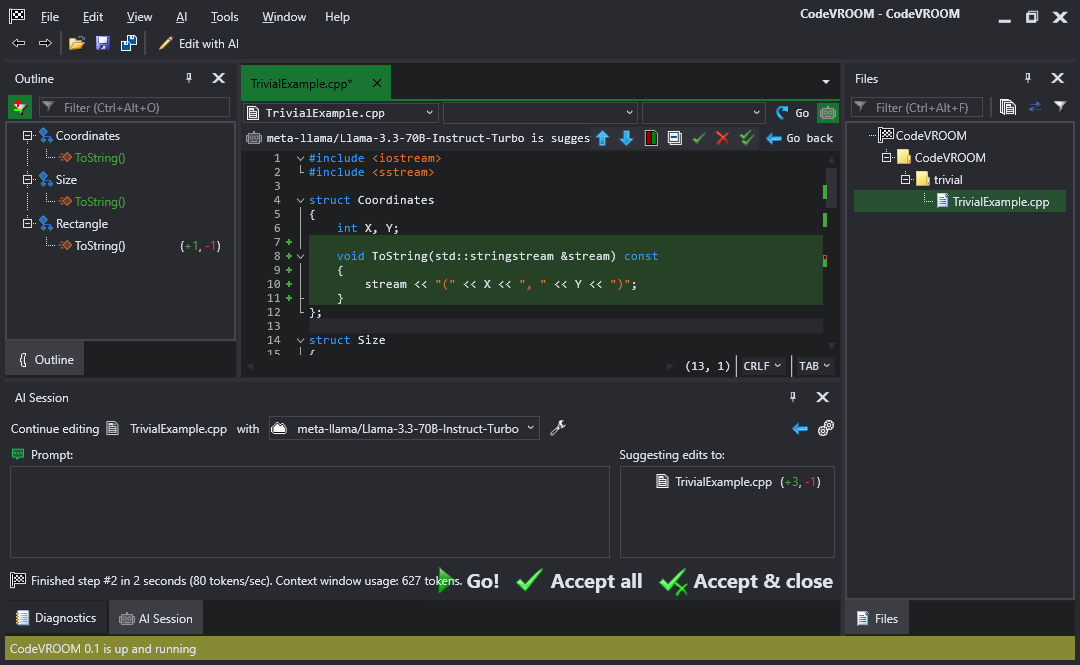Toggle the green AI robot button

pyautogui.click(x=827, y=112)
